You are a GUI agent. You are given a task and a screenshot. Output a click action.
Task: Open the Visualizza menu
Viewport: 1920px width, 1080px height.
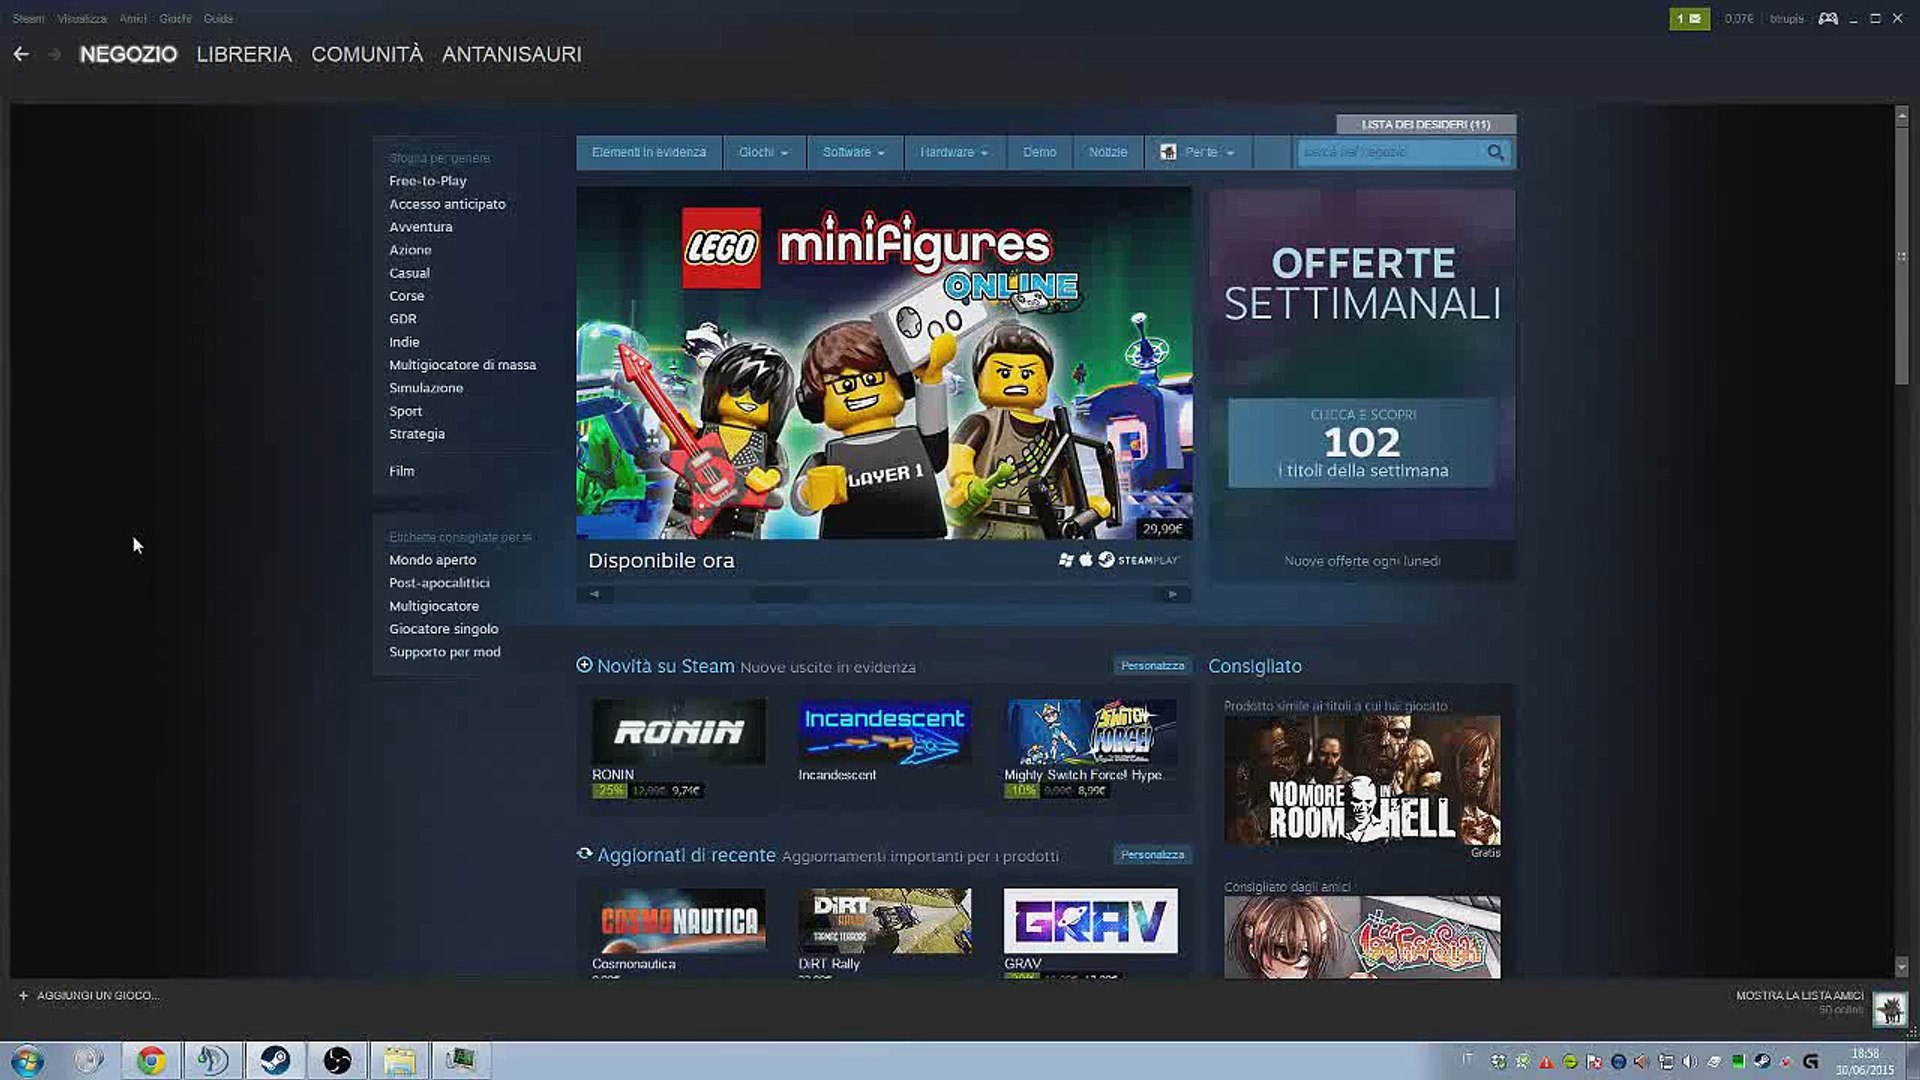(82, 19)
